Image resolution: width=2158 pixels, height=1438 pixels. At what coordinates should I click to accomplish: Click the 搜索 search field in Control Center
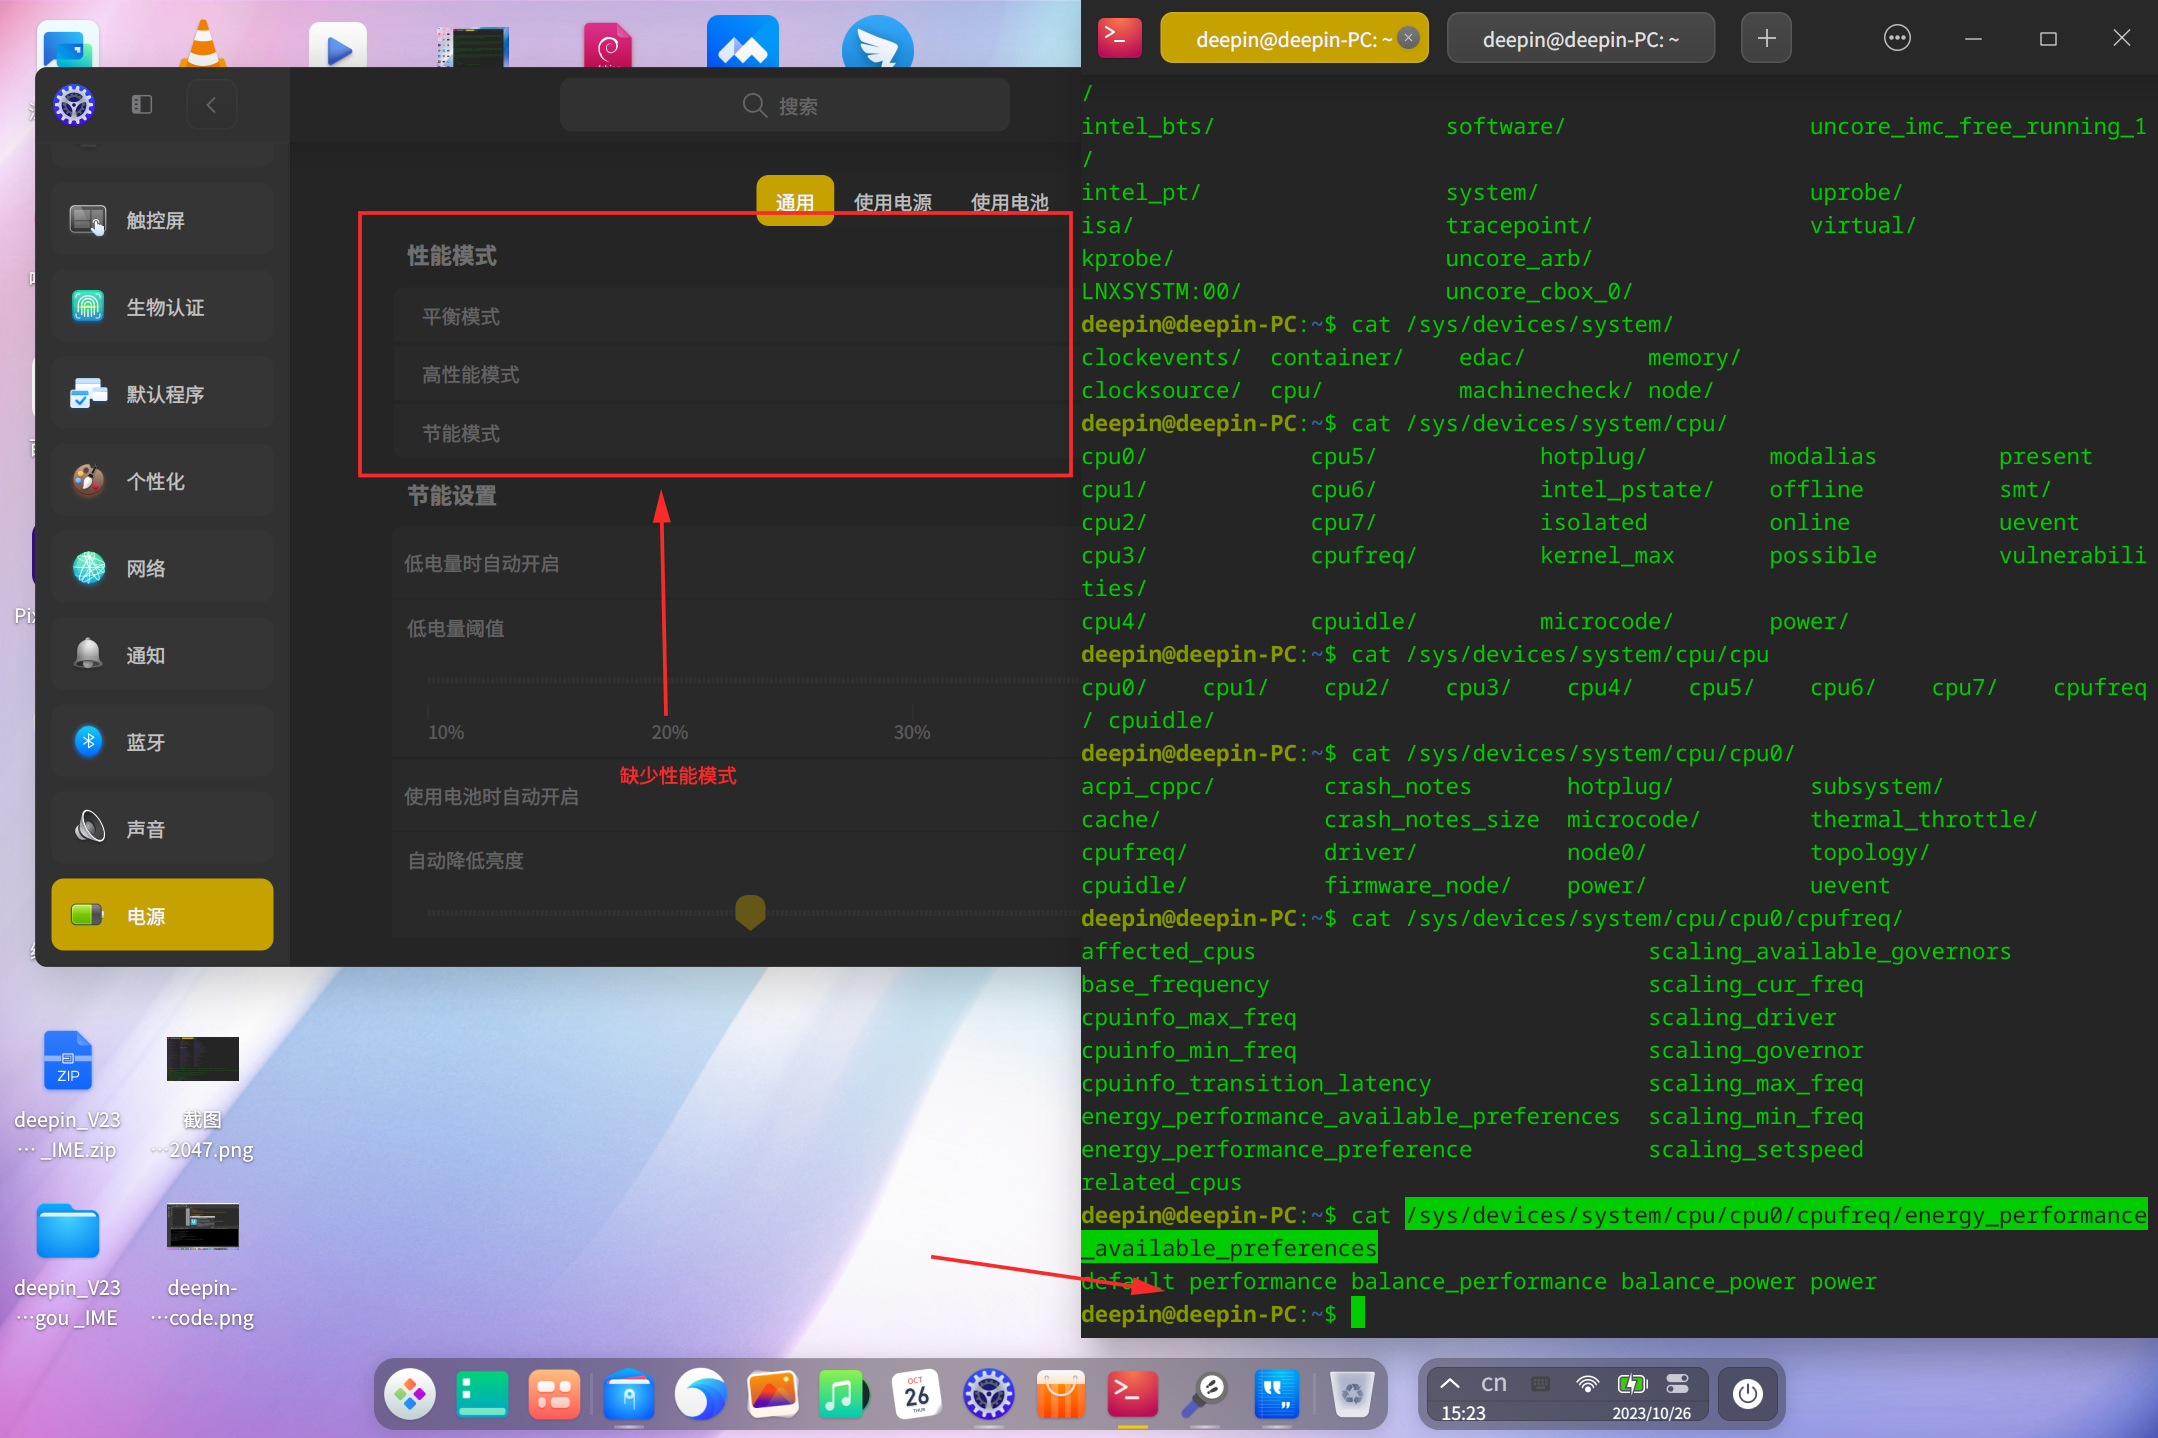click(x=783, y=104)
